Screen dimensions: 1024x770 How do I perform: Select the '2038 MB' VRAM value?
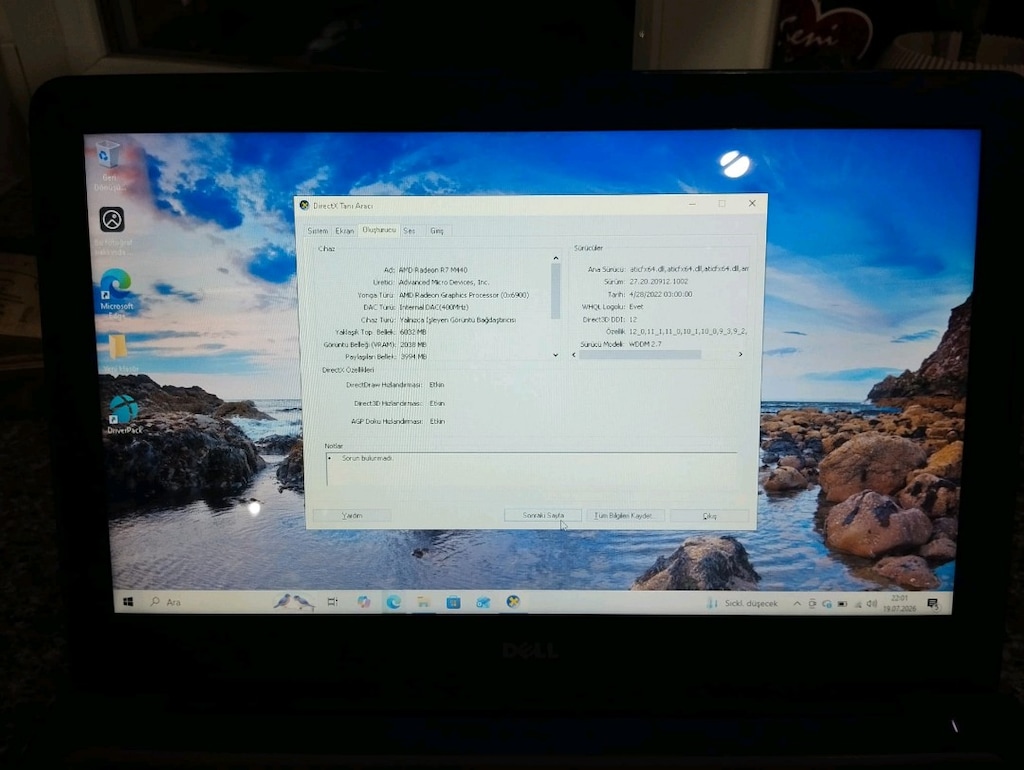[413, 344]
